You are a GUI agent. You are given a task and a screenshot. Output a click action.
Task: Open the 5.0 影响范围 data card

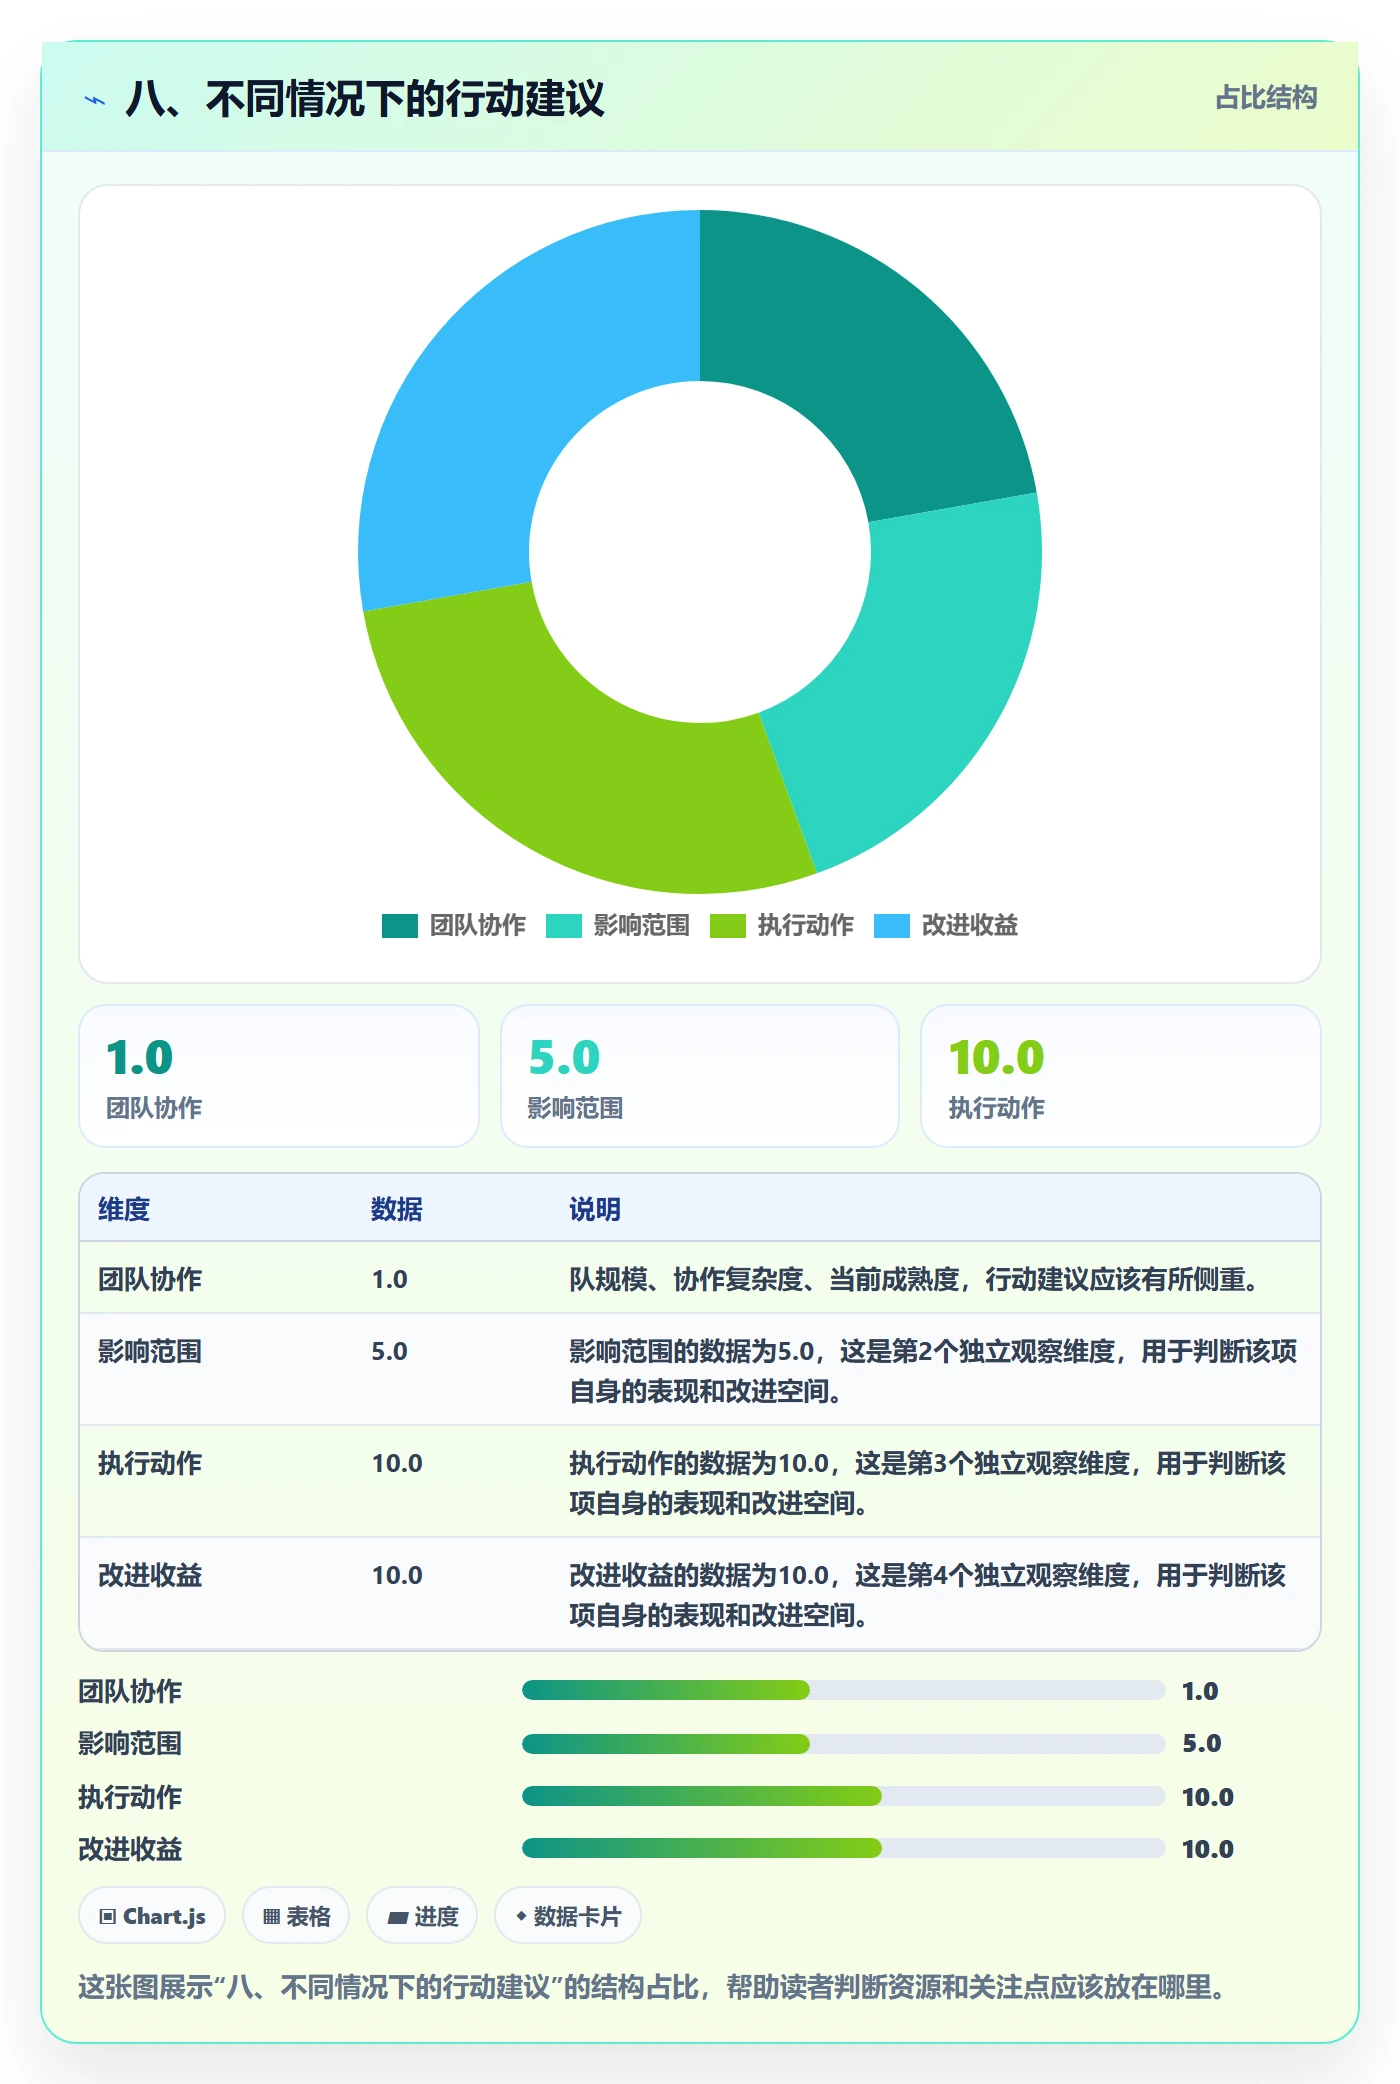pyautogui.click(x=700, y=1076)
